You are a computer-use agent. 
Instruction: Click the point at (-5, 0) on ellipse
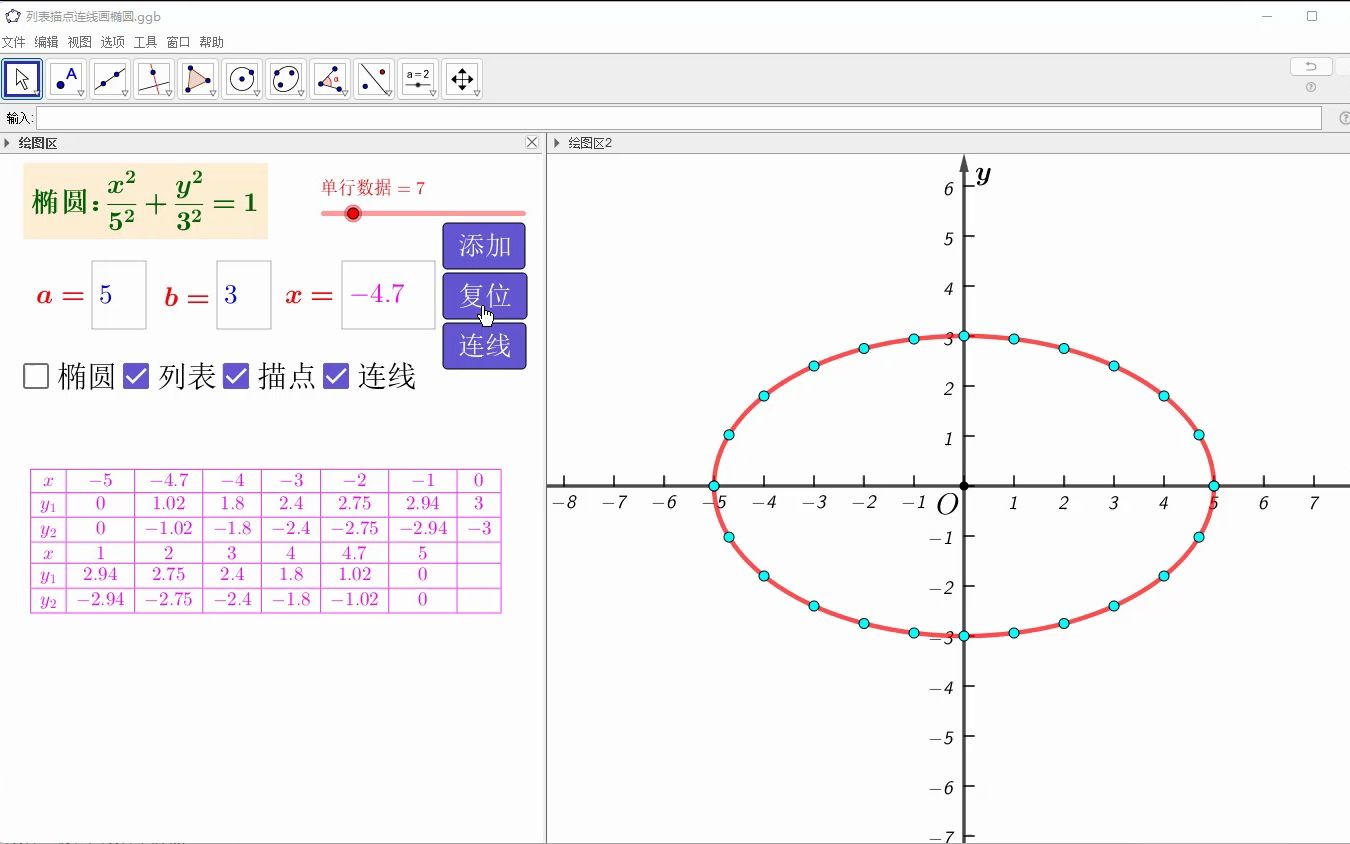point(713,486)
